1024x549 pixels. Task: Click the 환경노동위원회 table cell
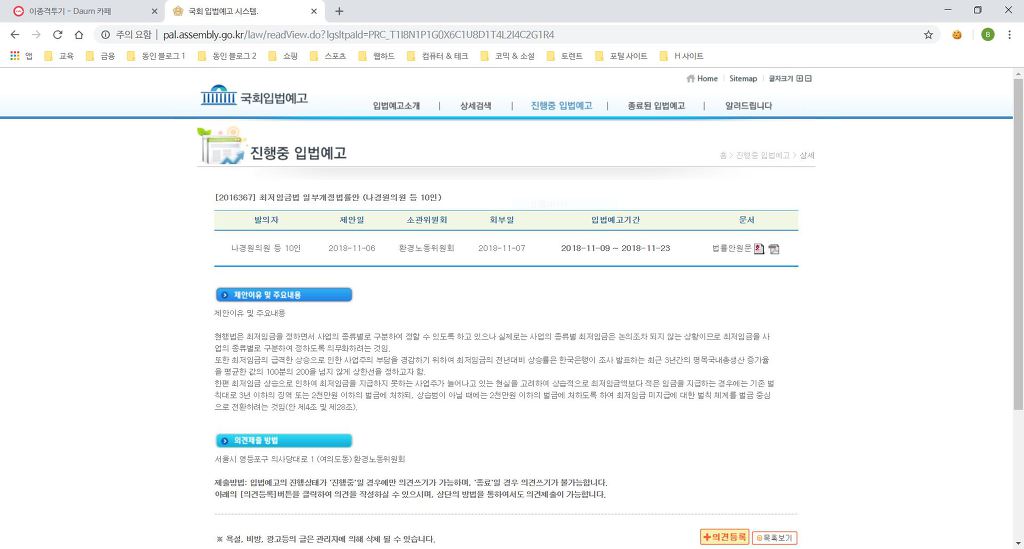point(426,248)
